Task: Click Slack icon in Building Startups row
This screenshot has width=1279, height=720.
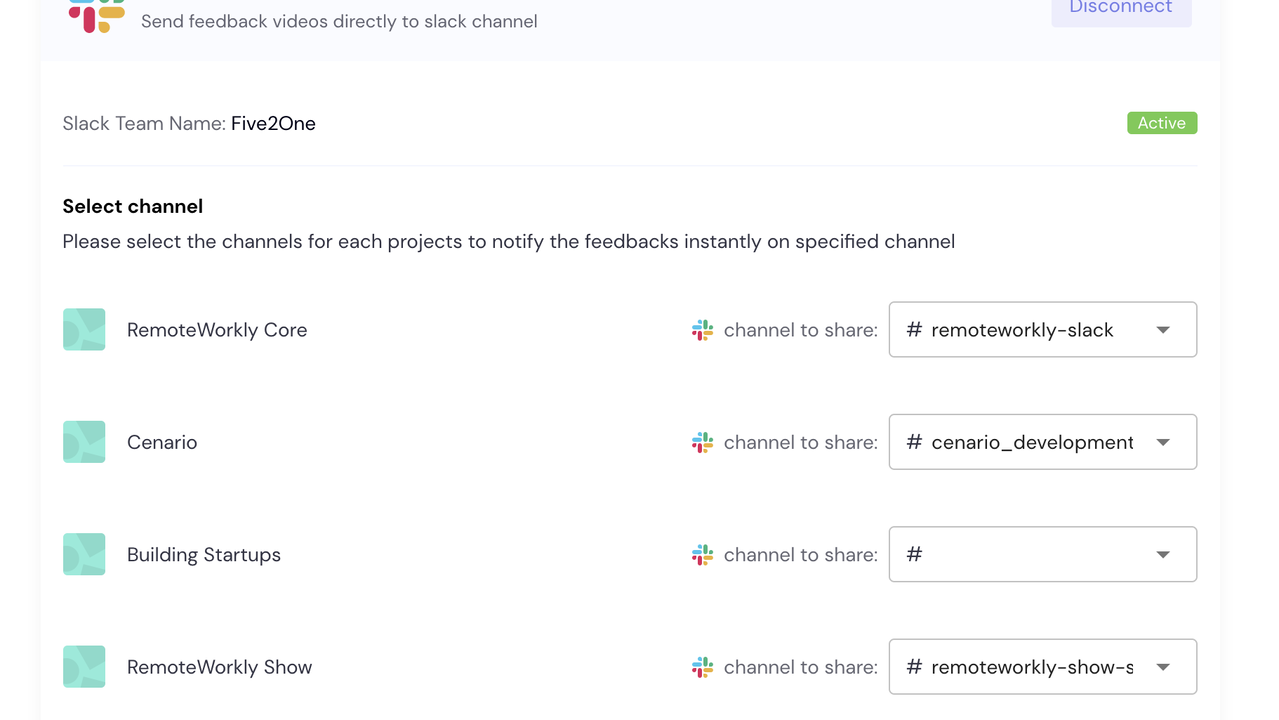Action: coord(703,554)
